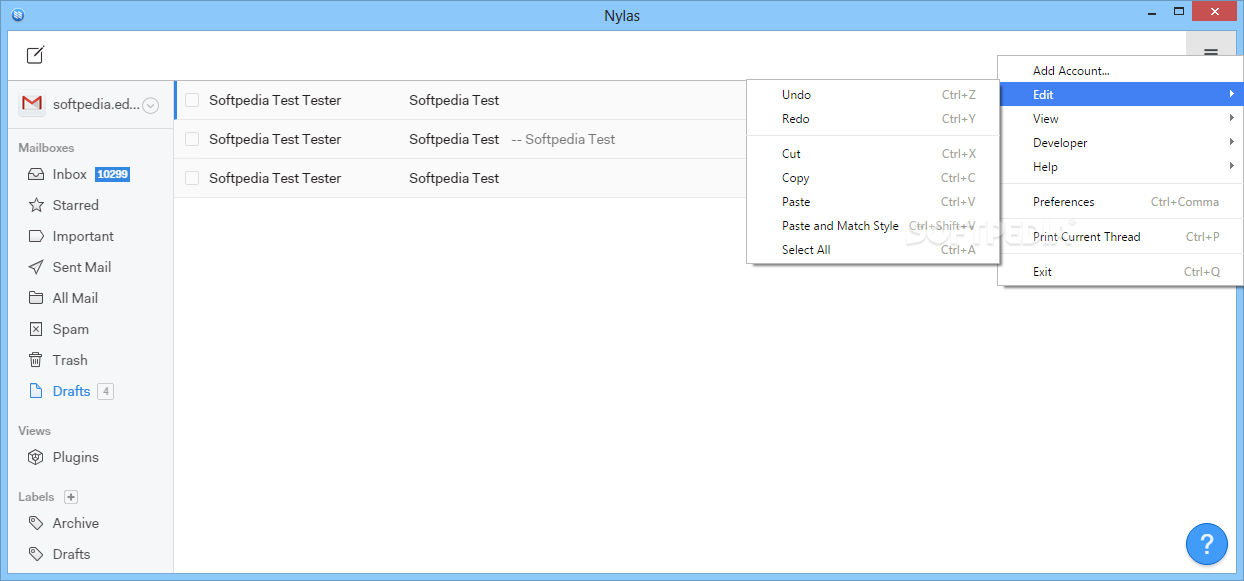Click the Important label icon
Image resolution: width=1244 pixels, height=581 pixels.
[x=36, y=236]
